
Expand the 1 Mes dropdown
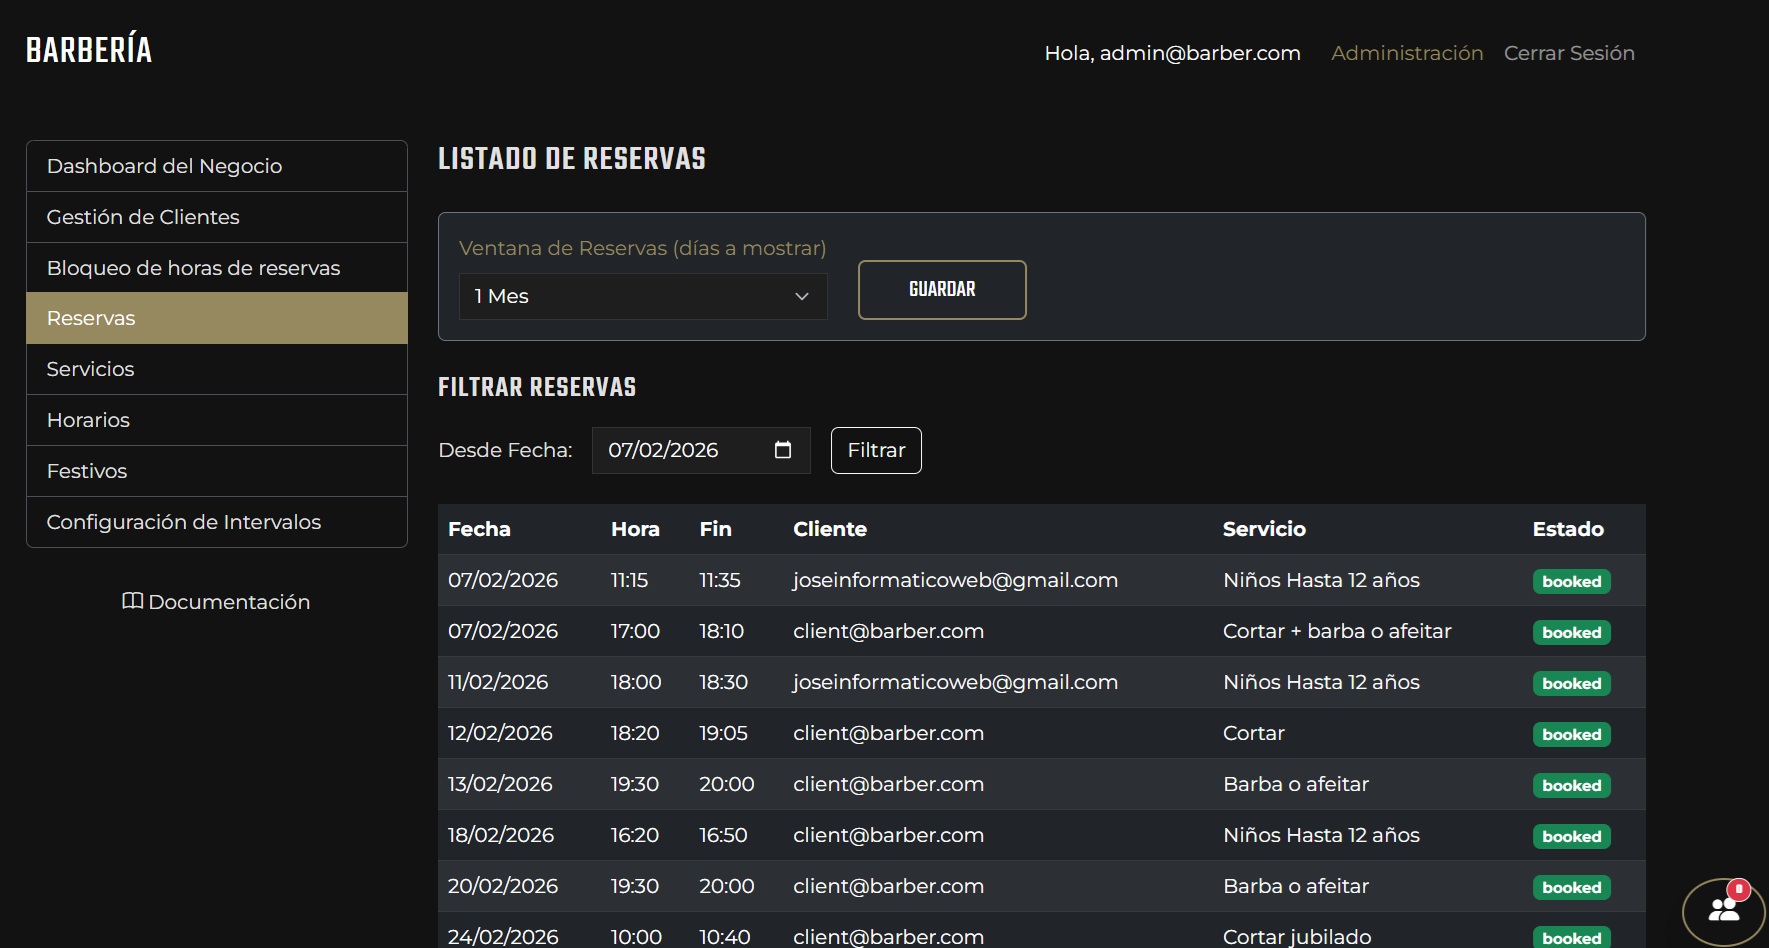(642, 296)
